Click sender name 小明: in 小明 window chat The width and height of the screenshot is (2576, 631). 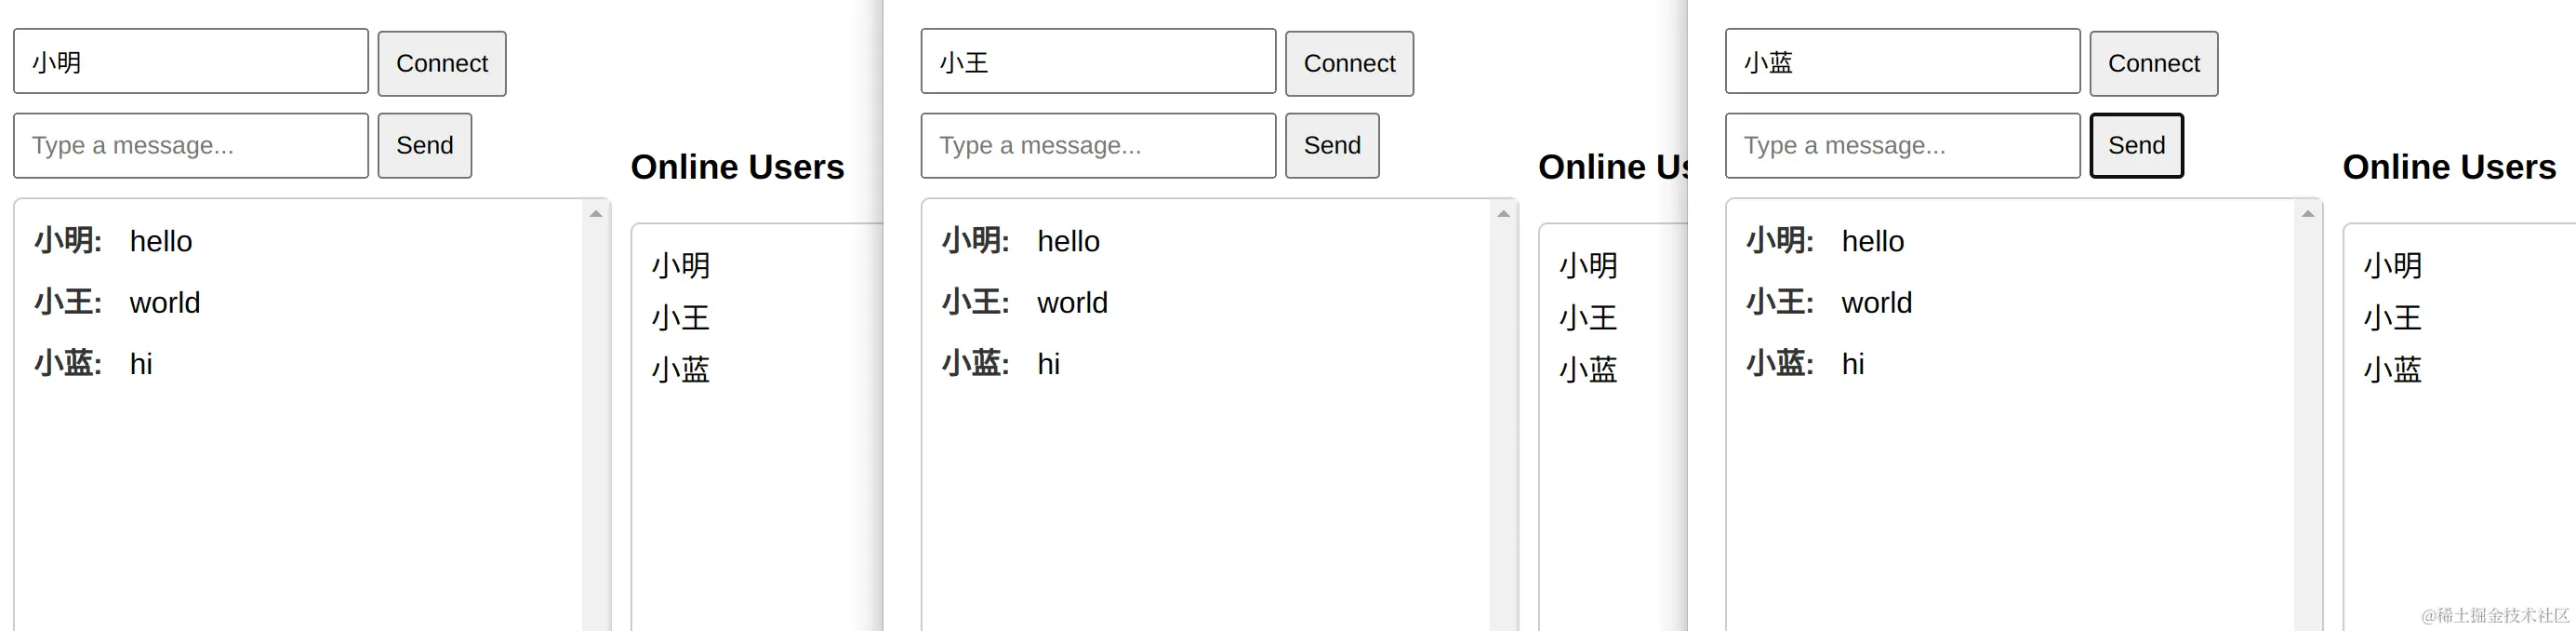68,241
